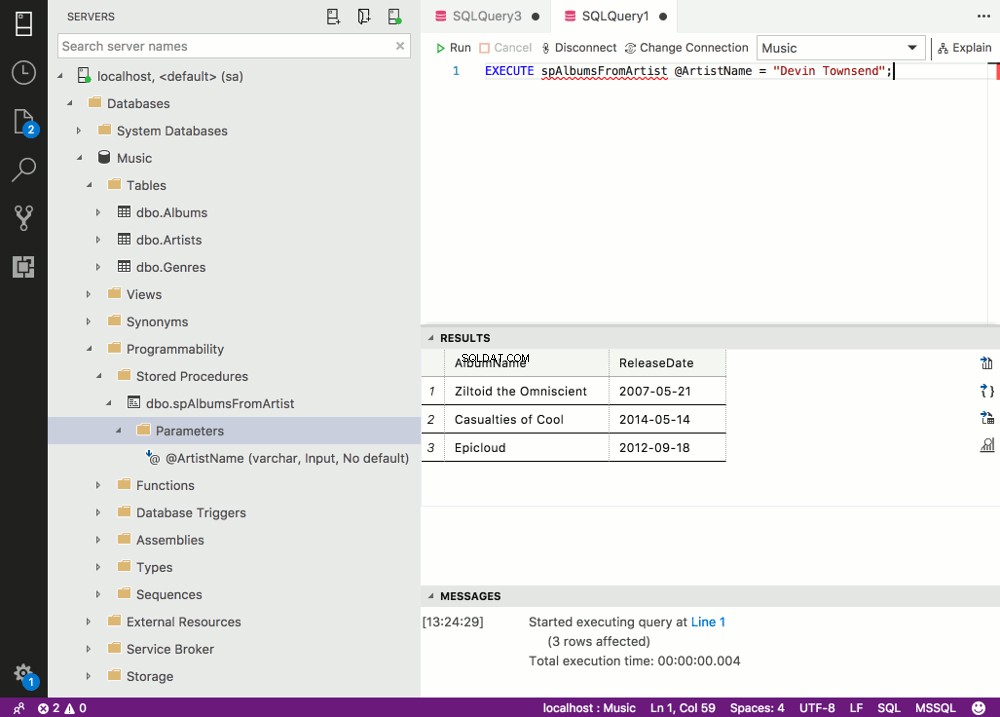Collapse the Databases folder

pyautogui.click(x=70, y=103)
